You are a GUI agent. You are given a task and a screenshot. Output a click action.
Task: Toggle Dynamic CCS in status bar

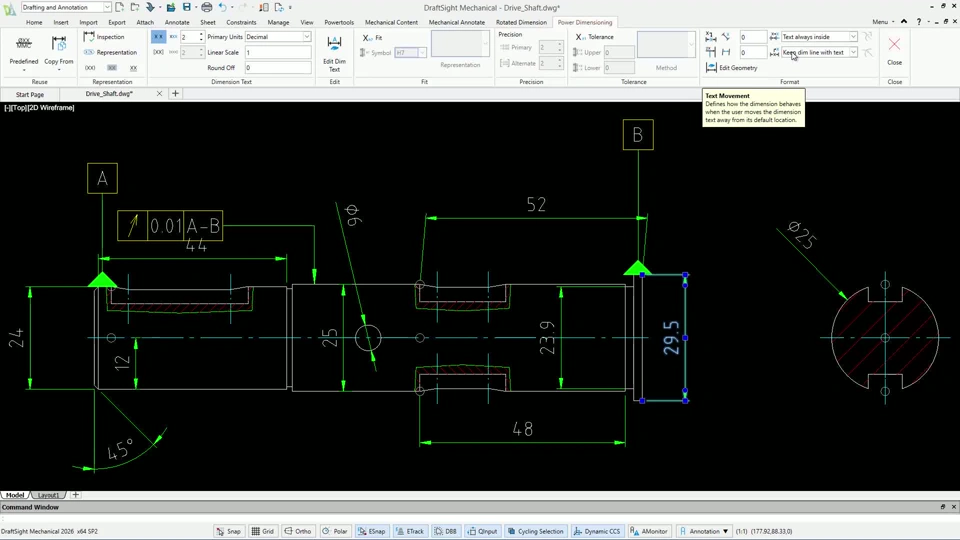click(597, 531)
